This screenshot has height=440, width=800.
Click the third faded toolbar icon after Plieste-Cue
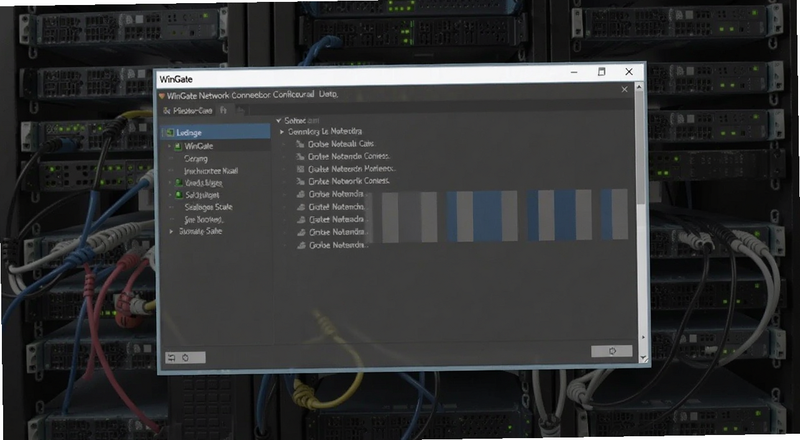click(241, 110)
